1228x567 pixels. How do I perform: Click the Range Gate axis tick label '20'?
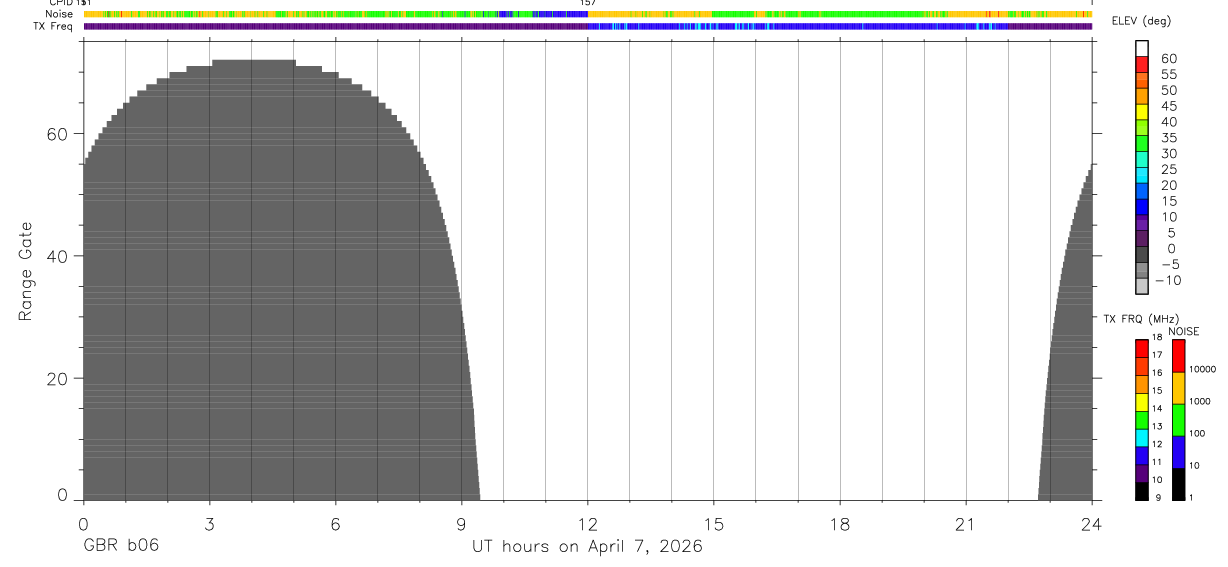tap(59, 379)
